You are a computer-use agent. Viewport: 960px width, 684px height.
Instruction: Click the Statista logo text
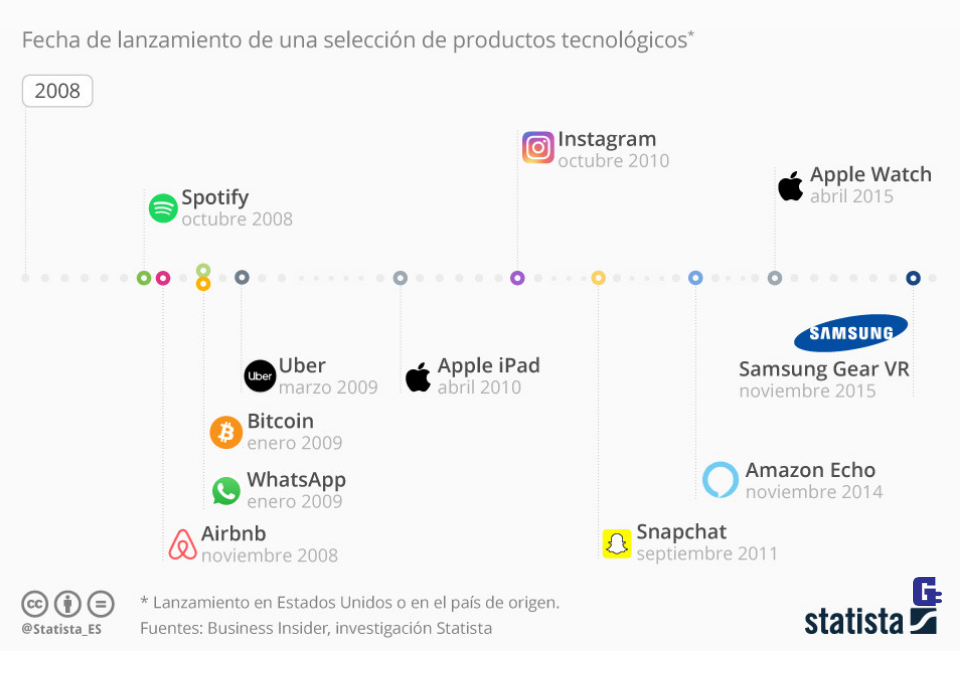(855, 620)
